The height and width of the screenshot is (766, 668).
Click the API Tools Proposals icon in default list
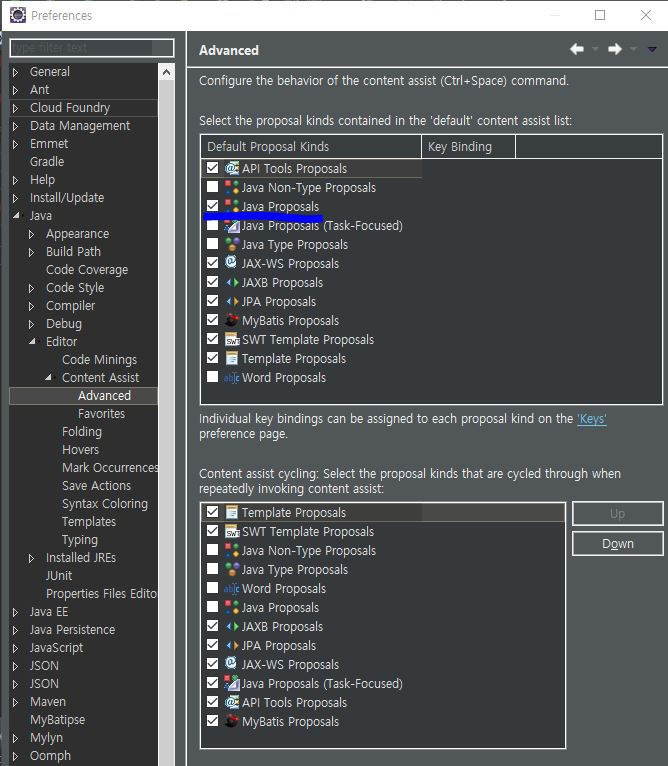pyautogui.click(x=232, y=168)
